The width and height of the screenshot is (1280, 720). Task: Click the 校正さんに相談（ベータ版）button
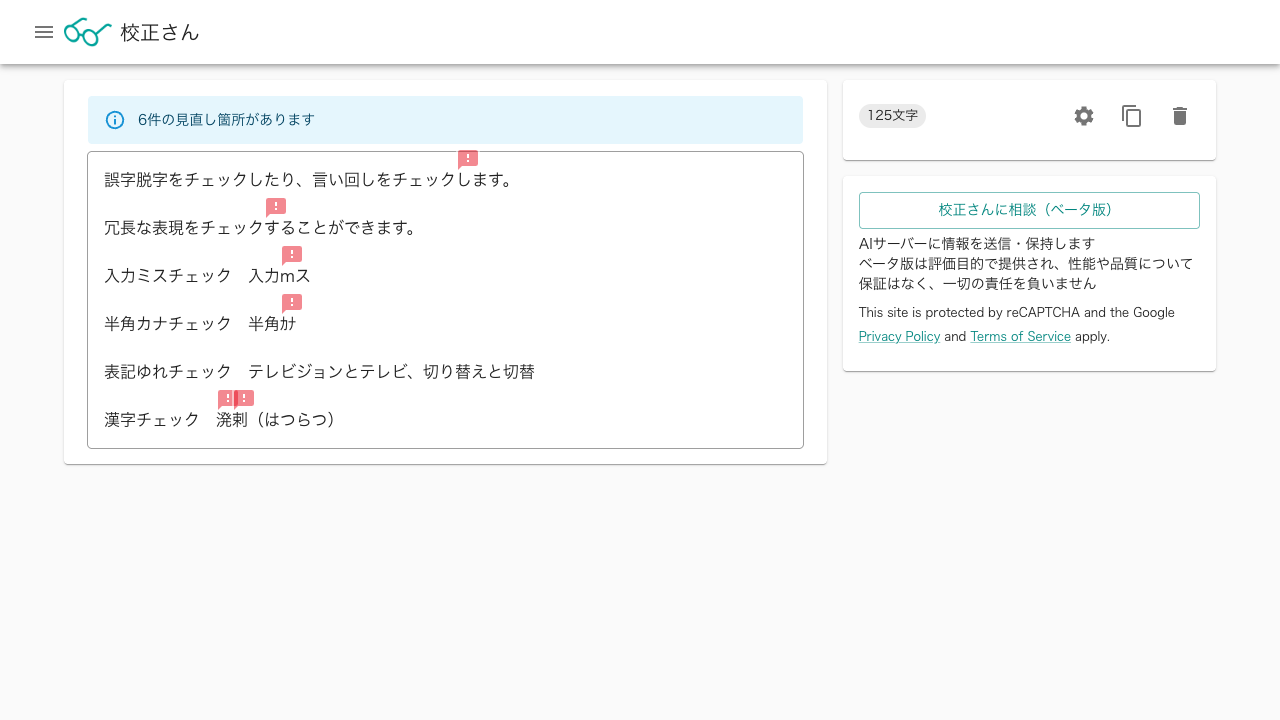[1029, 210]
